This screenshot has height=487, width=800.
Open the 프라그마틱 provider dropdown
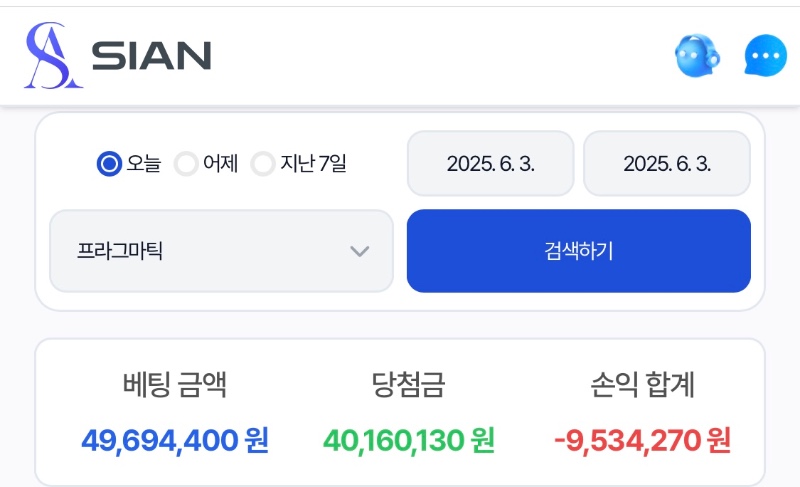[221, 251]
